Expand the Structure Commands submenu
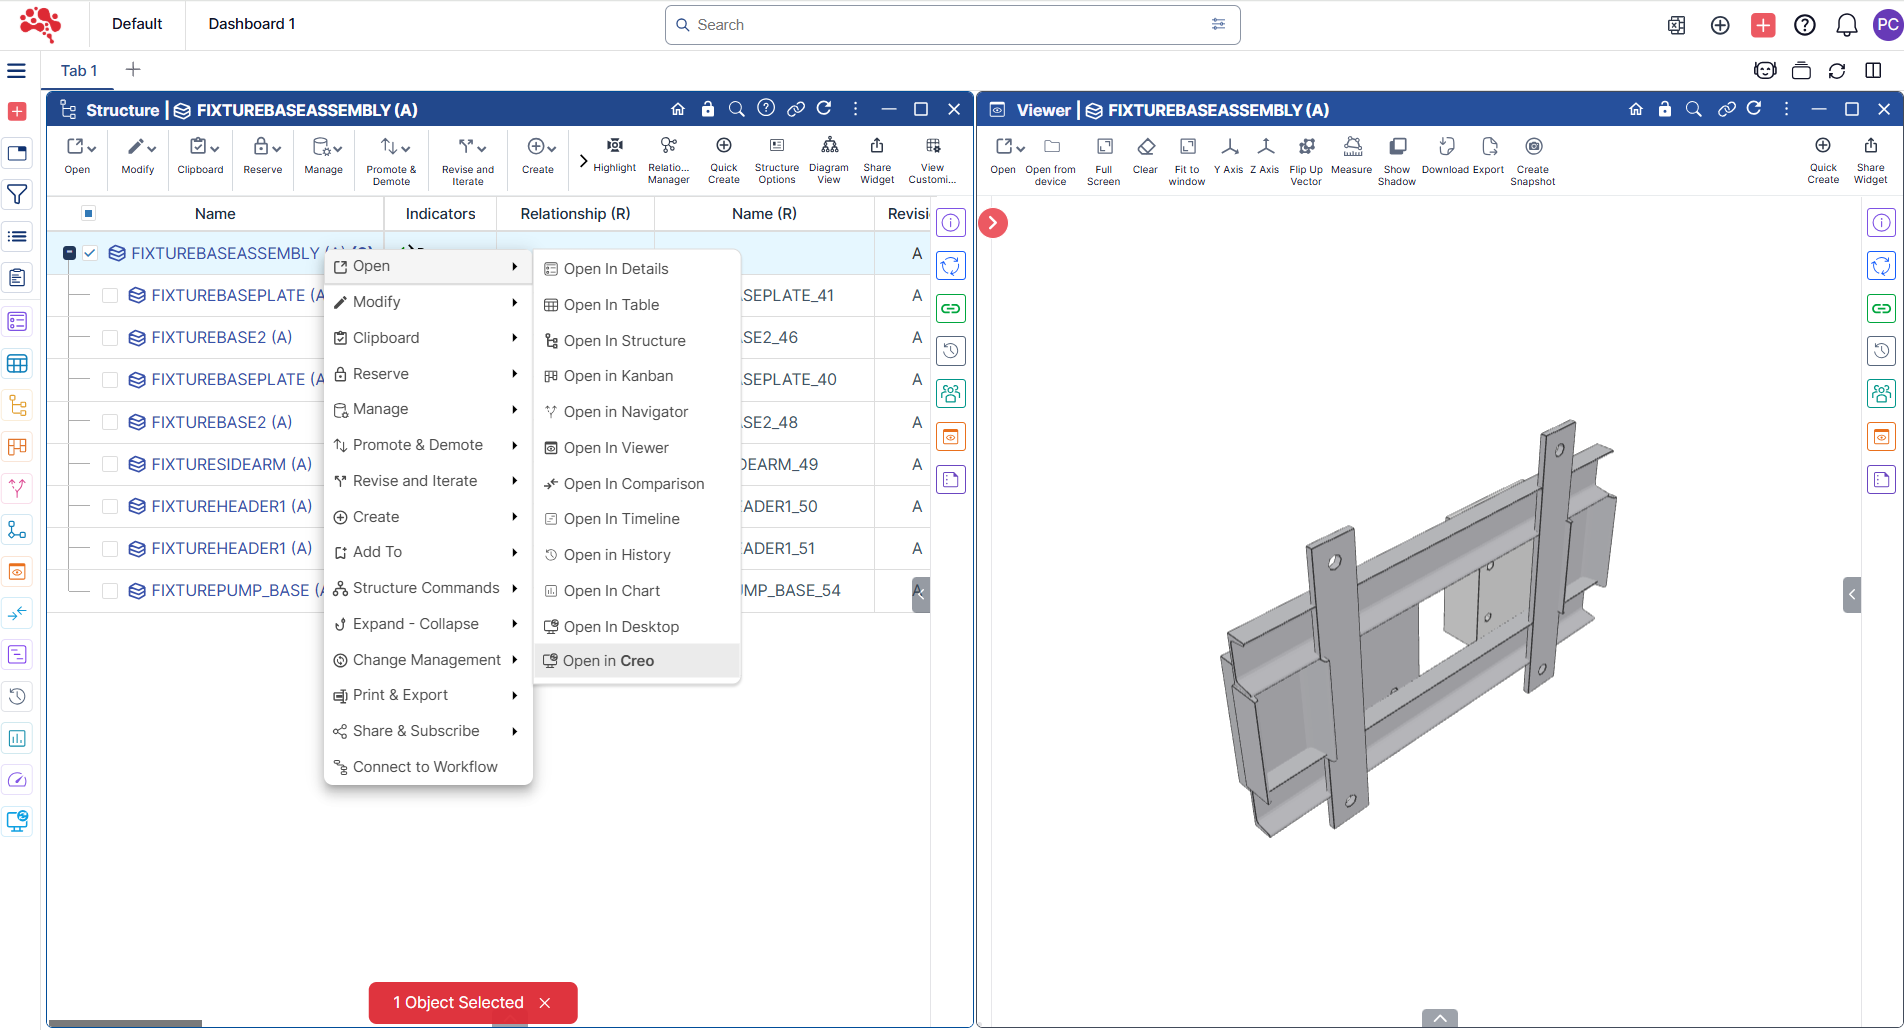 coord(427,588)
